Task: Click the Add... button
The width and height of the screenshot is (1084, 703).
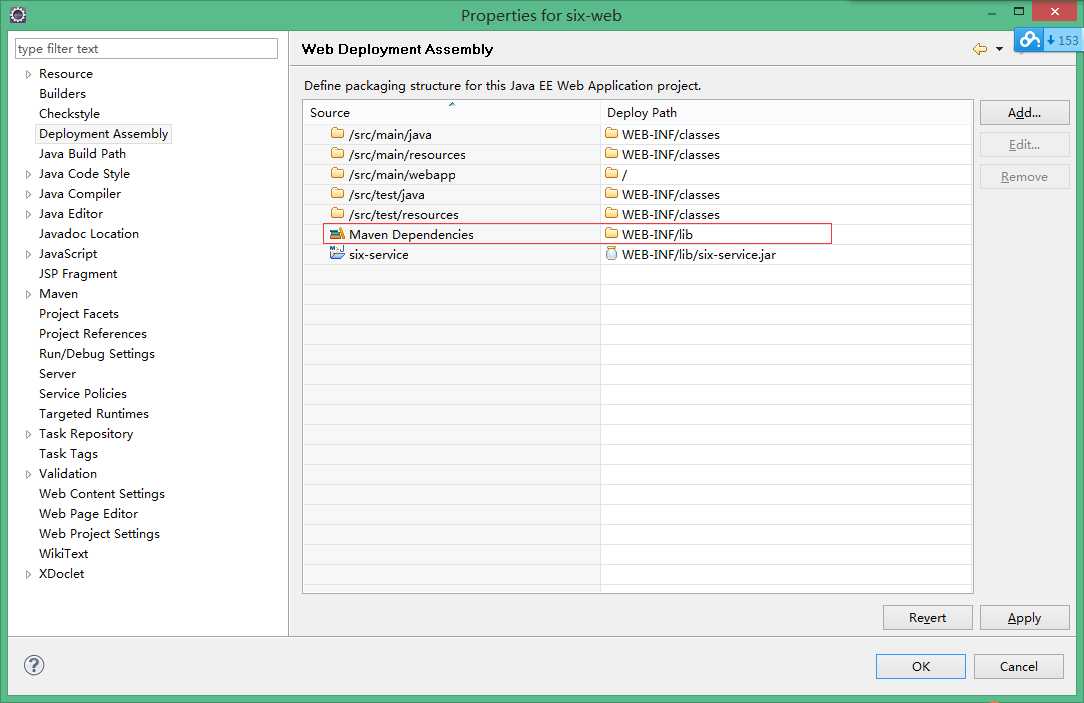Action: pyautogui.click(x=1024, y=113)
